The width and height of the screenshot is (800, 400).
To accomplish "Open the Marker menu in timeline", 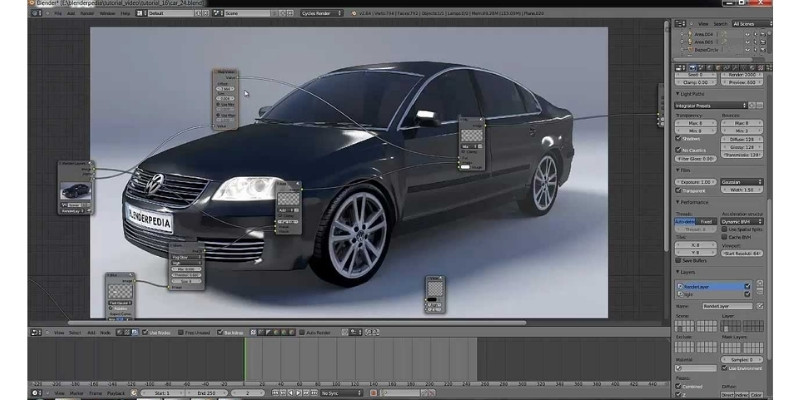I will [77, 393].
